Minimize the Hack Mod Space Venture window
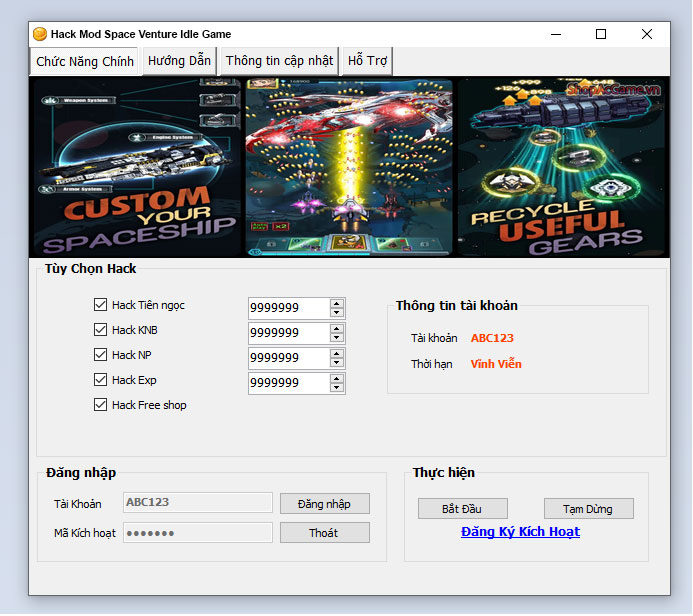The image size is (693, 616). [x=556, y=34]
